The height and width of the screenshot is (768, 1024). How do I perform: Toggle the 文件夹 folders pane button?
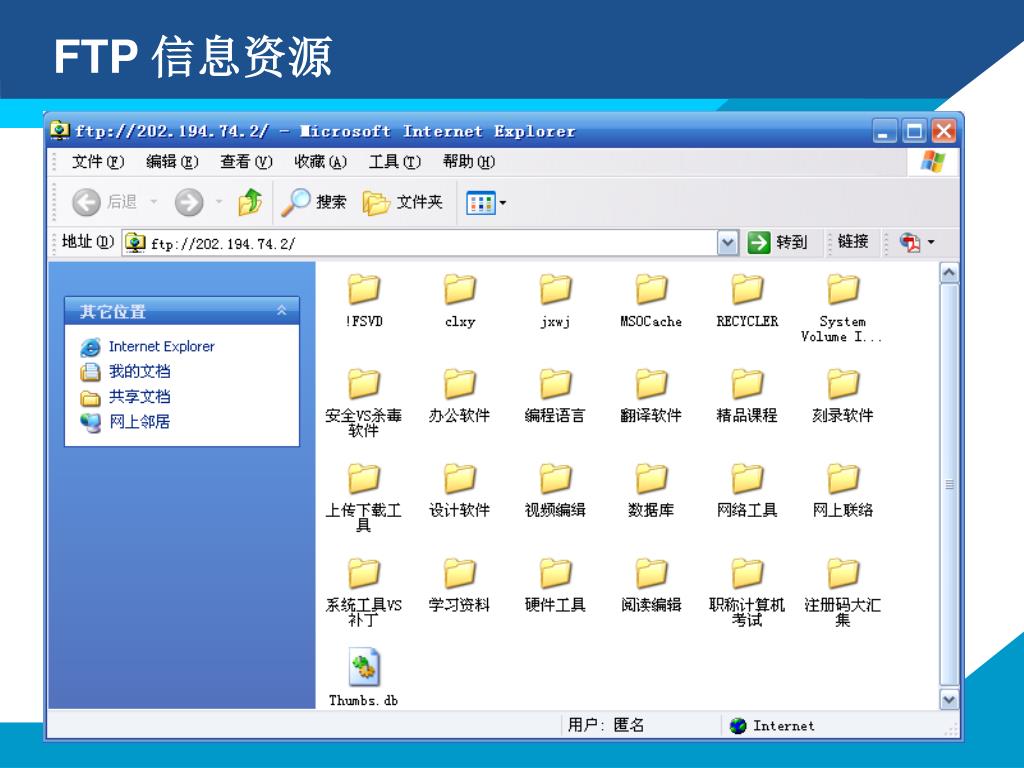pyautogui.click(x=403, y=202)
